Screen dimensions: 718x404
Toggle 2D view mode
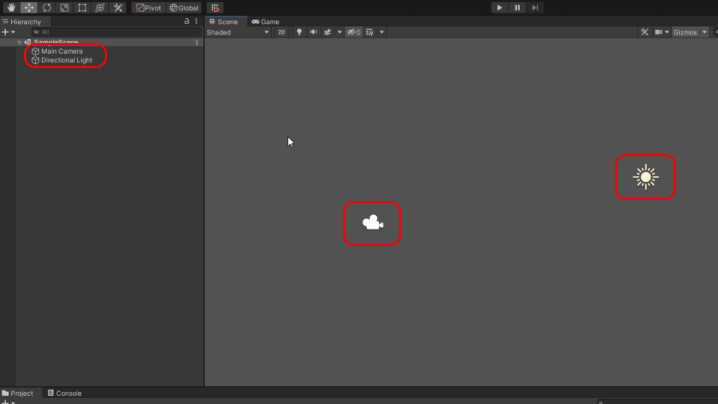pos(281,32)
